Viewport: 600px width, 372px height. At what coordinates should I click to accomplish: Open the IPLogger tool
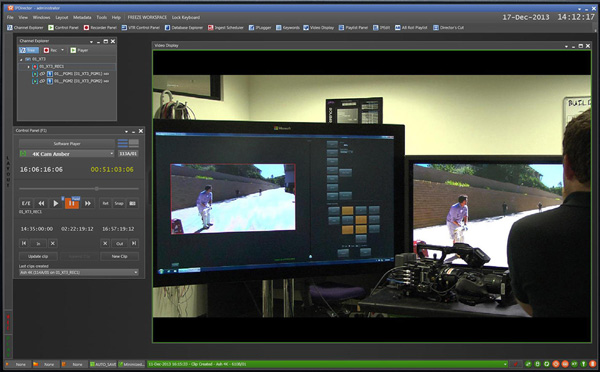(x=260, y=28)
